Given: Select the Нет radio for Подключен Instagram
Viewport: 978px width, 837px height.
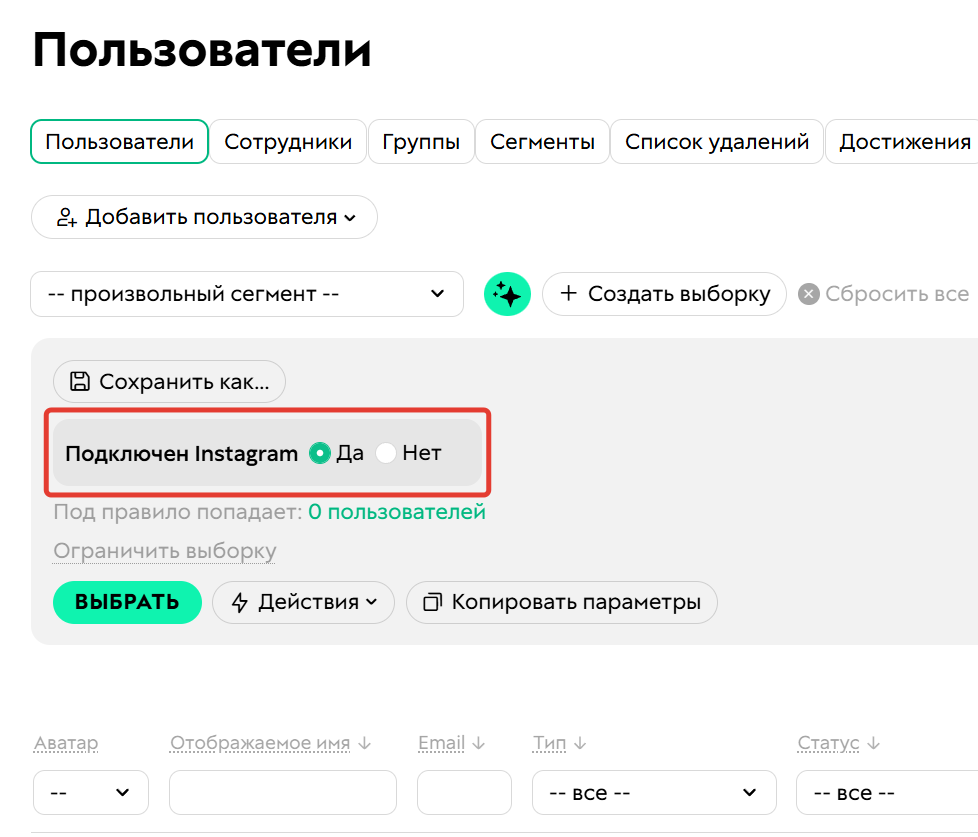Looking at the screenshot, I should coord(385,453).
